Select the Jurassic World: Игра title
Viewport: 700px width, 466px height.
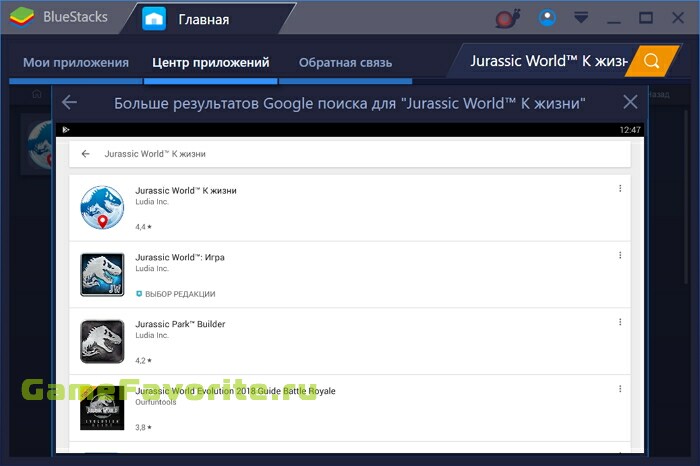coord(180,258)
